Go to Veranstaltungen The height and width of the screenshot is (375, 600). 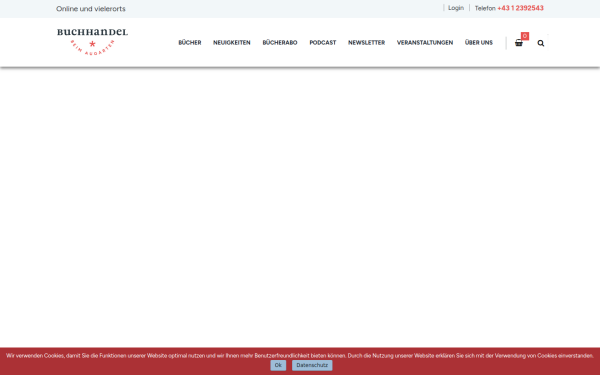point(425,42)
